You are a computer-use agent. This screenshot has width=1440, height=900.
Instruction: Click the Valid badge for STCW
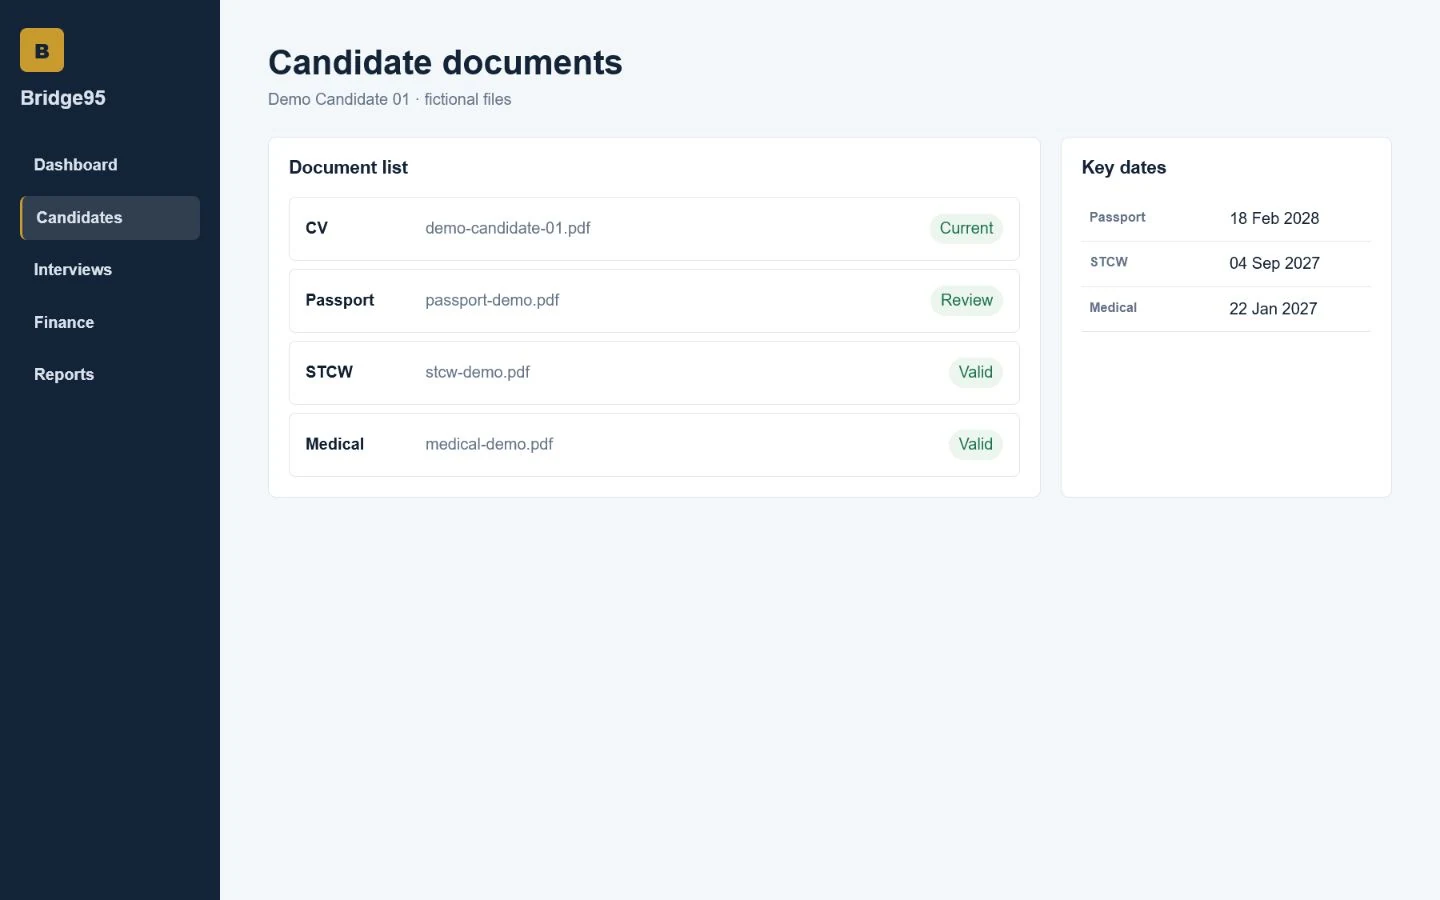point(975,372)
